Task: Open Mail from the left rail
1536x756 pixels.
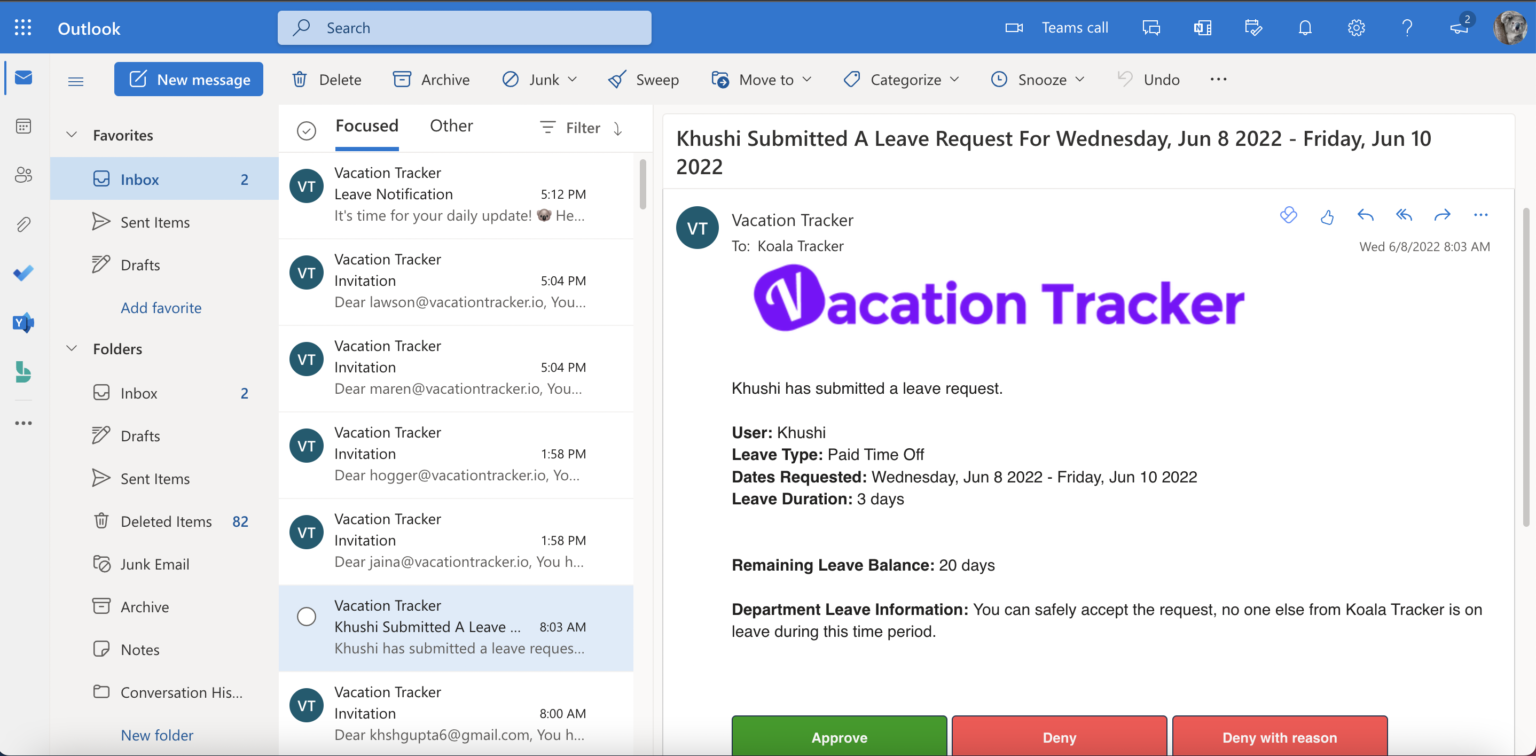Action: [23, 78]
